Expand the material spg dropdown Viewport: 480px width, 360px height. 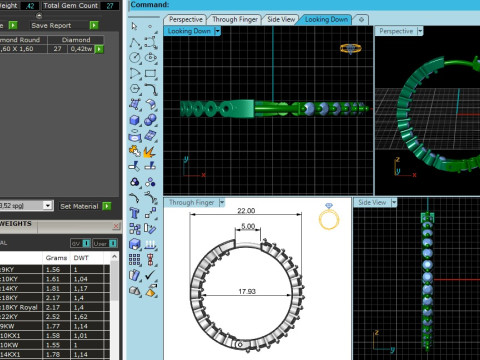[48, 206]
